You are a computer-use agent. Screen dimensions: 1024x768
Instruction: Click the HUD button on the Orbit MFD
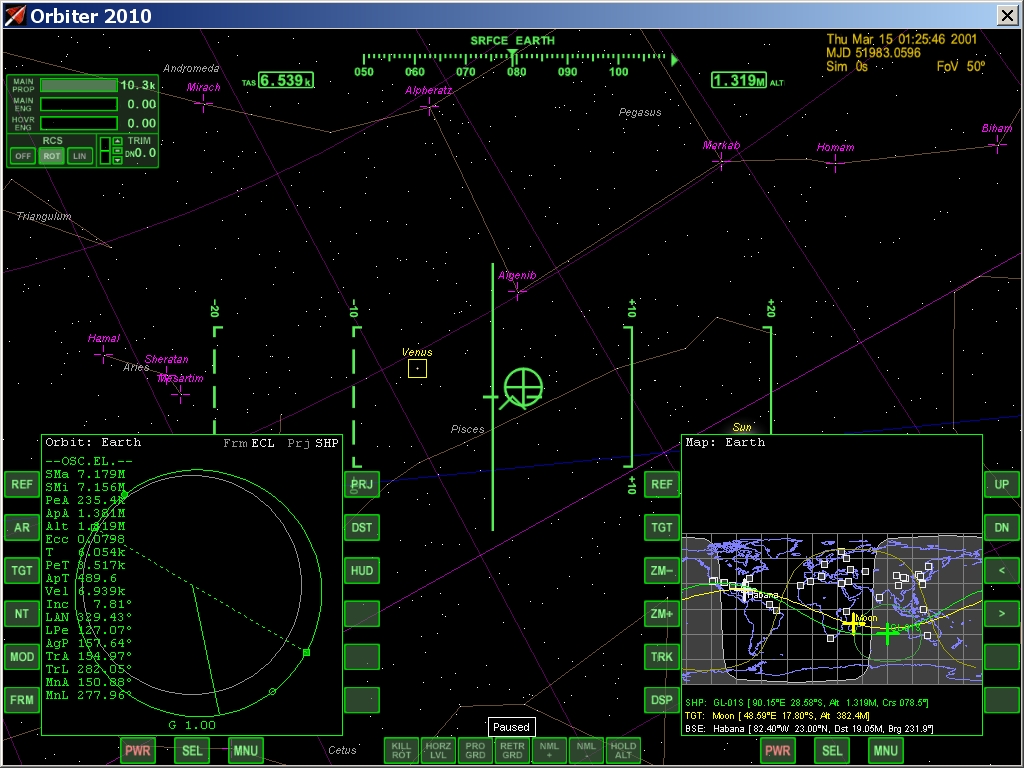362,570
